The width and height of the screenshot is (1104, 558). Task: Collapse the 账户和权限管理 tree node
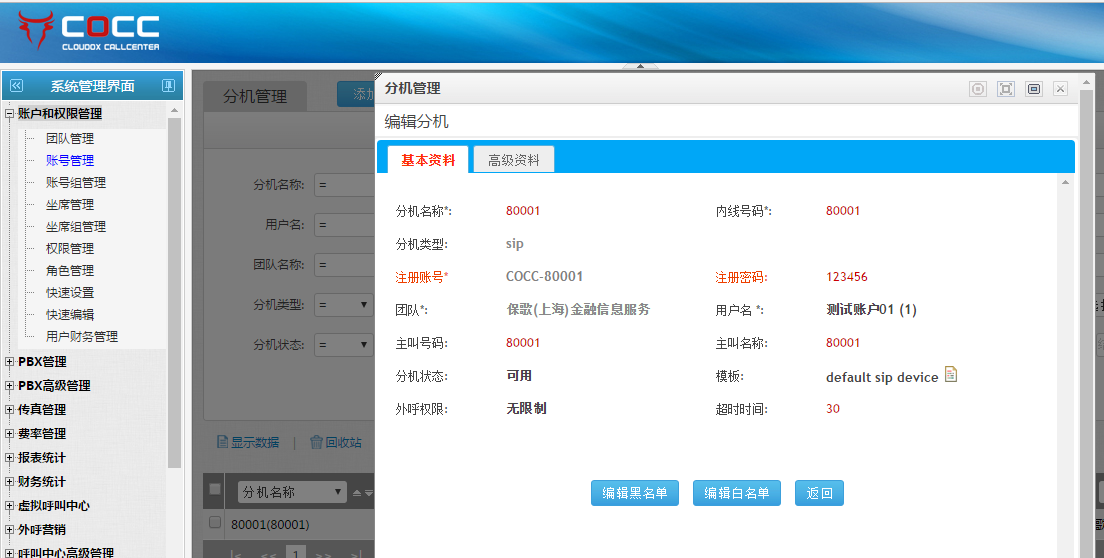tap(10, 114)
